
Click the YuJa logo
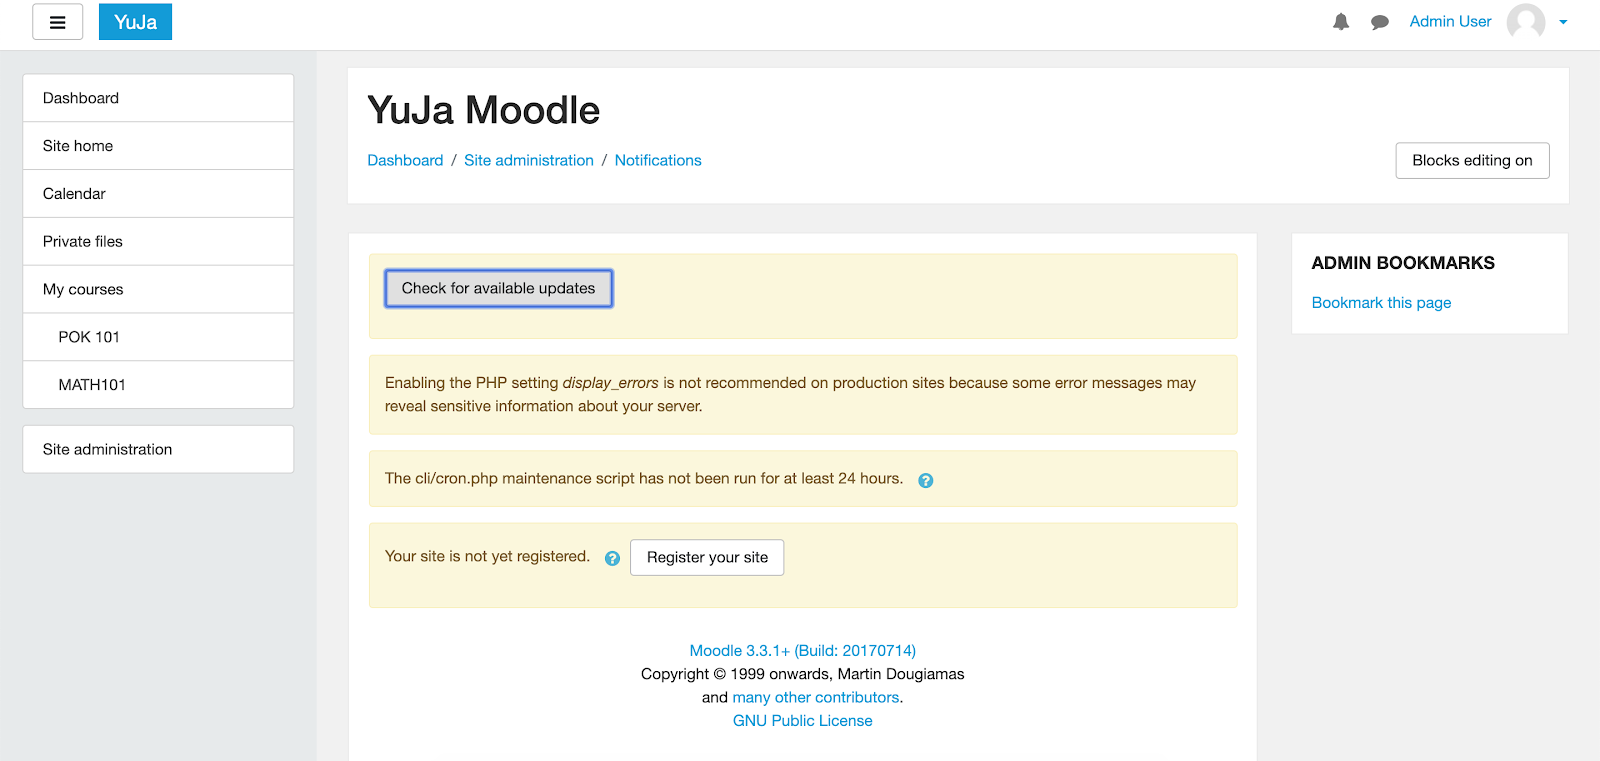135,22
